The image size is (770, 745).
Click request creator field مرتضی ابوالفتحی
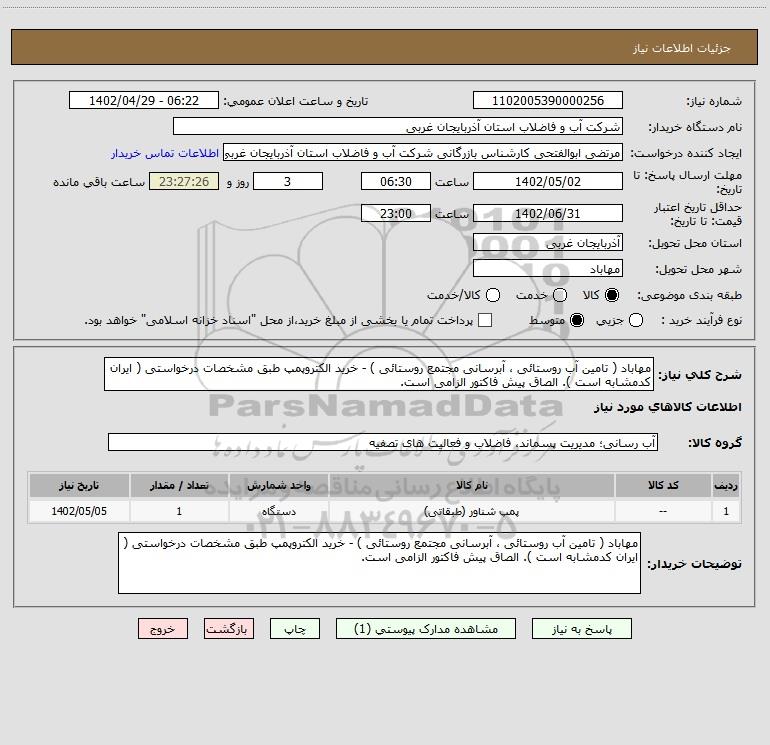(x=423, y=152)
